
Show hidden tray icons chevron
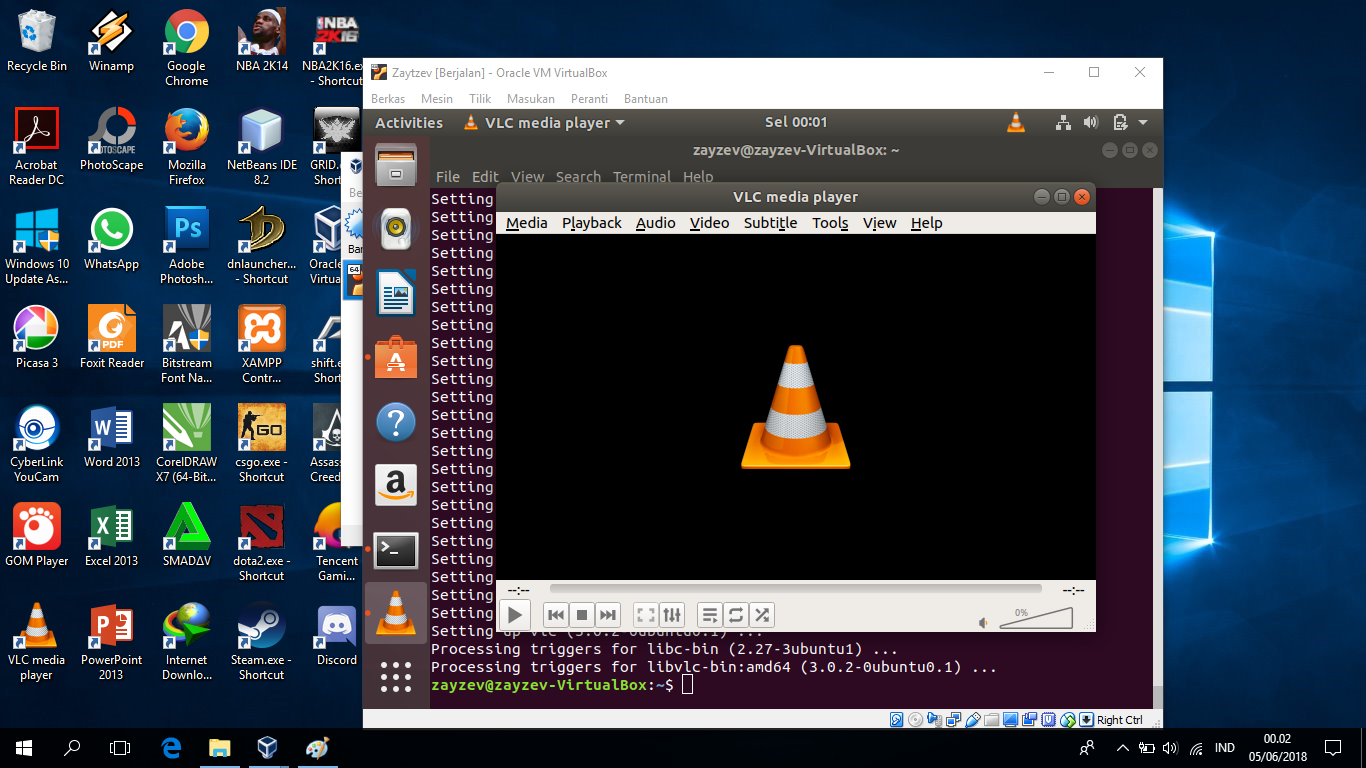(1122, 748)
